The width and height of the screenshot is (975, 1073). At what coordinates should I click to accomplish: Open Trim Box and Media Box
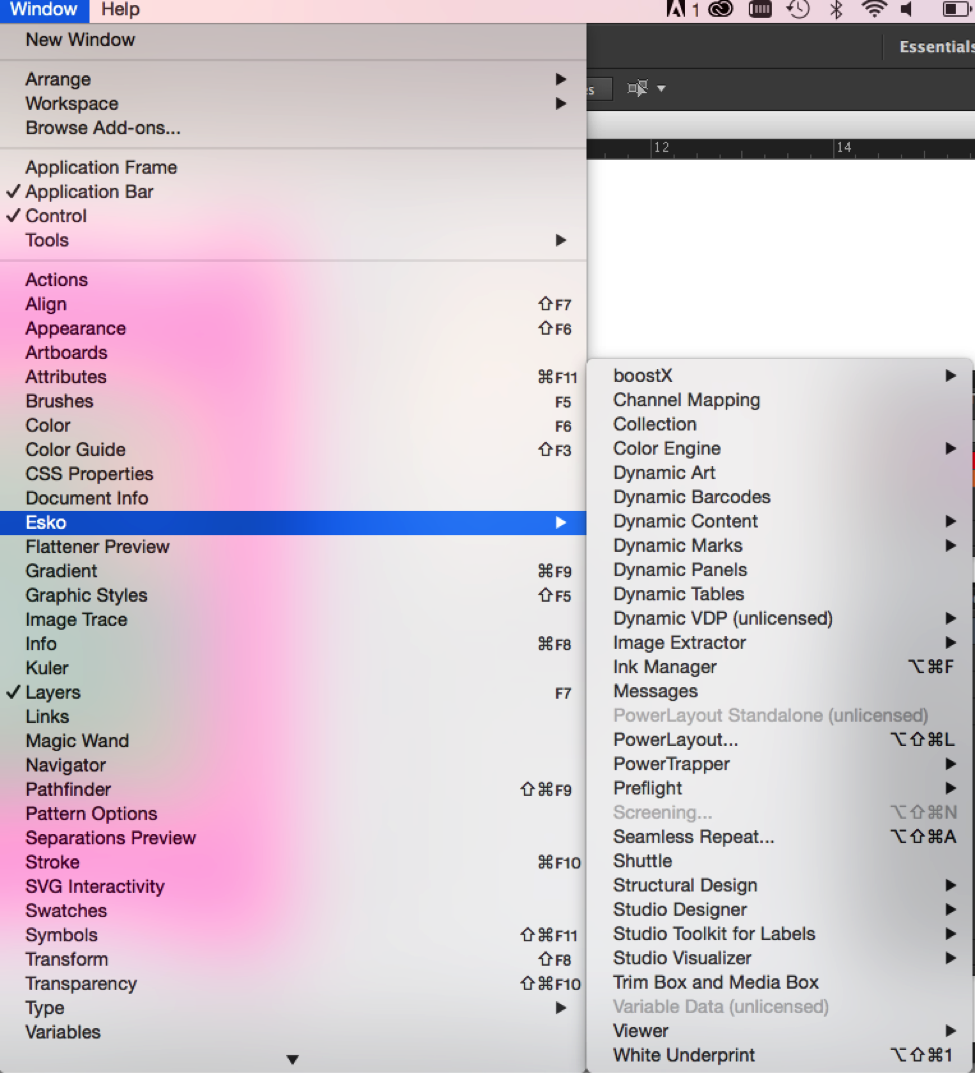tap(780, 983)
